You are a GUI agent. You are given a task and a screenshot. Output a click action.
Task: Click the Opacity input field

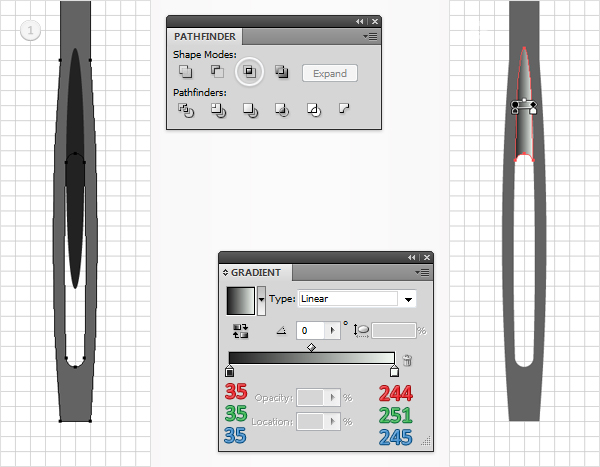pos(310,398)
